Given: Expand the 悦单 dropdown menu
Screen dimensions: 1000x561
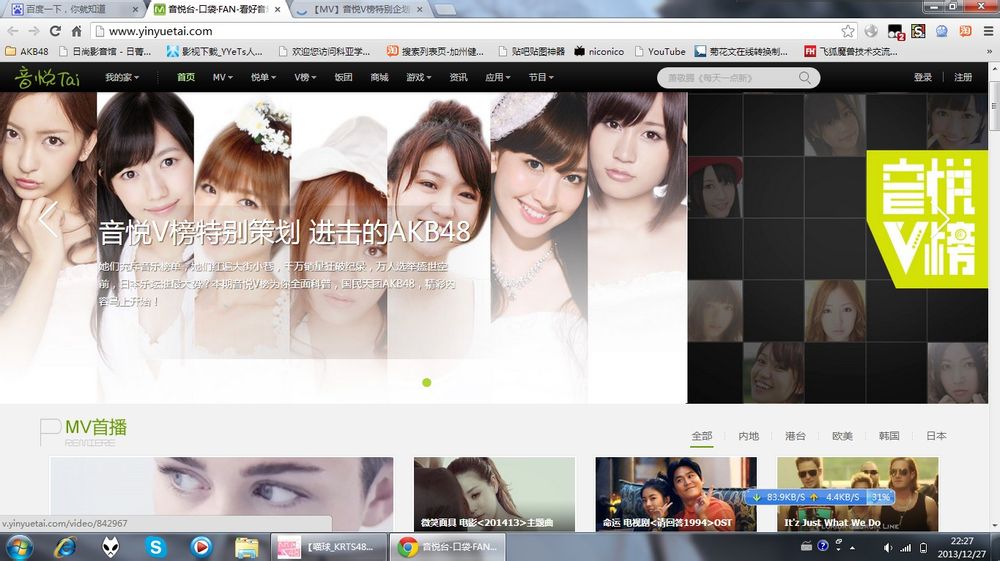Looking at the screenshot, I should click(263, 77).
